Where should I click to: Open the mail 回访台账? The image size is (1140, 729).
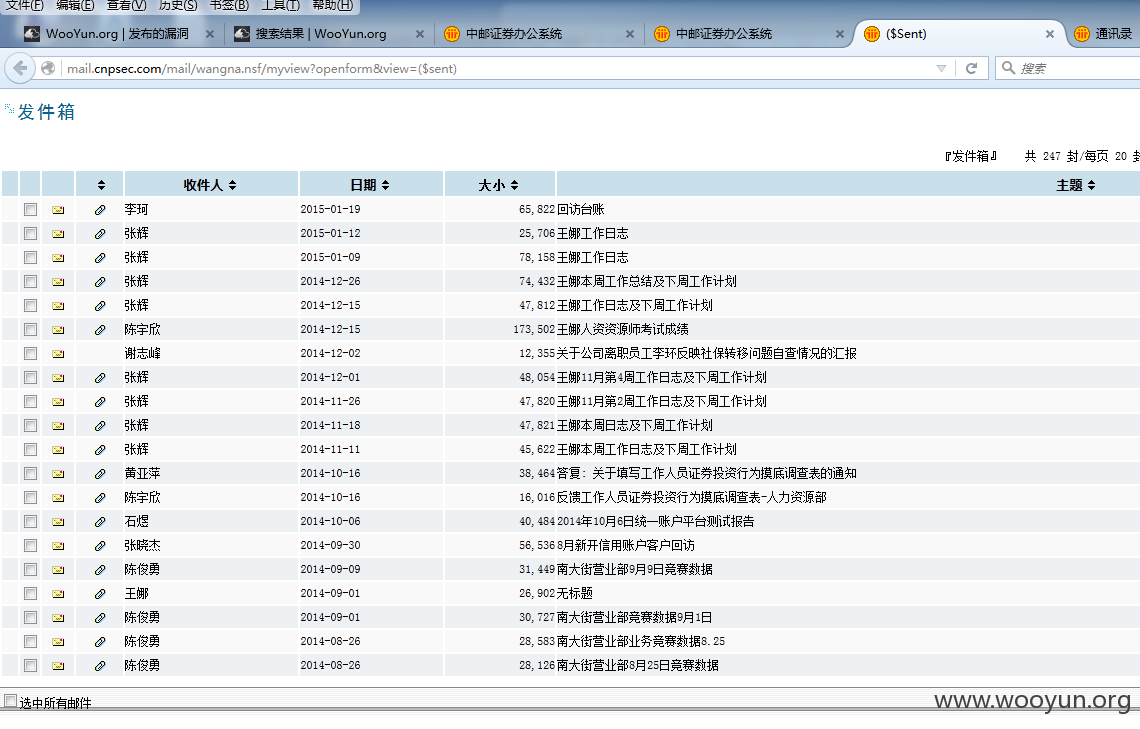[580, 209]
